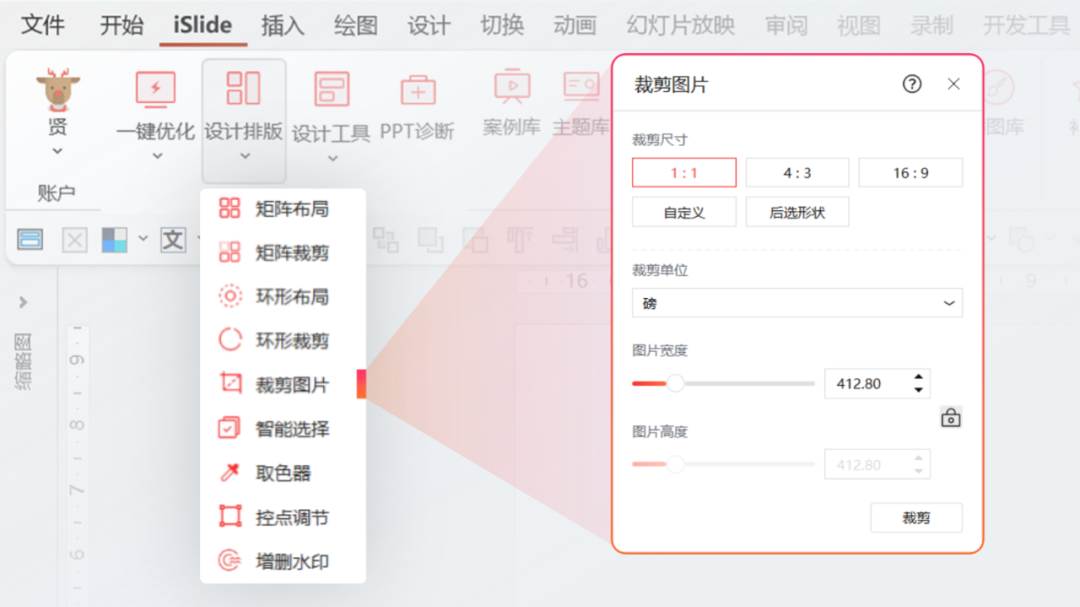Toggle the aspect ratio lock icon

pos(951,418)
